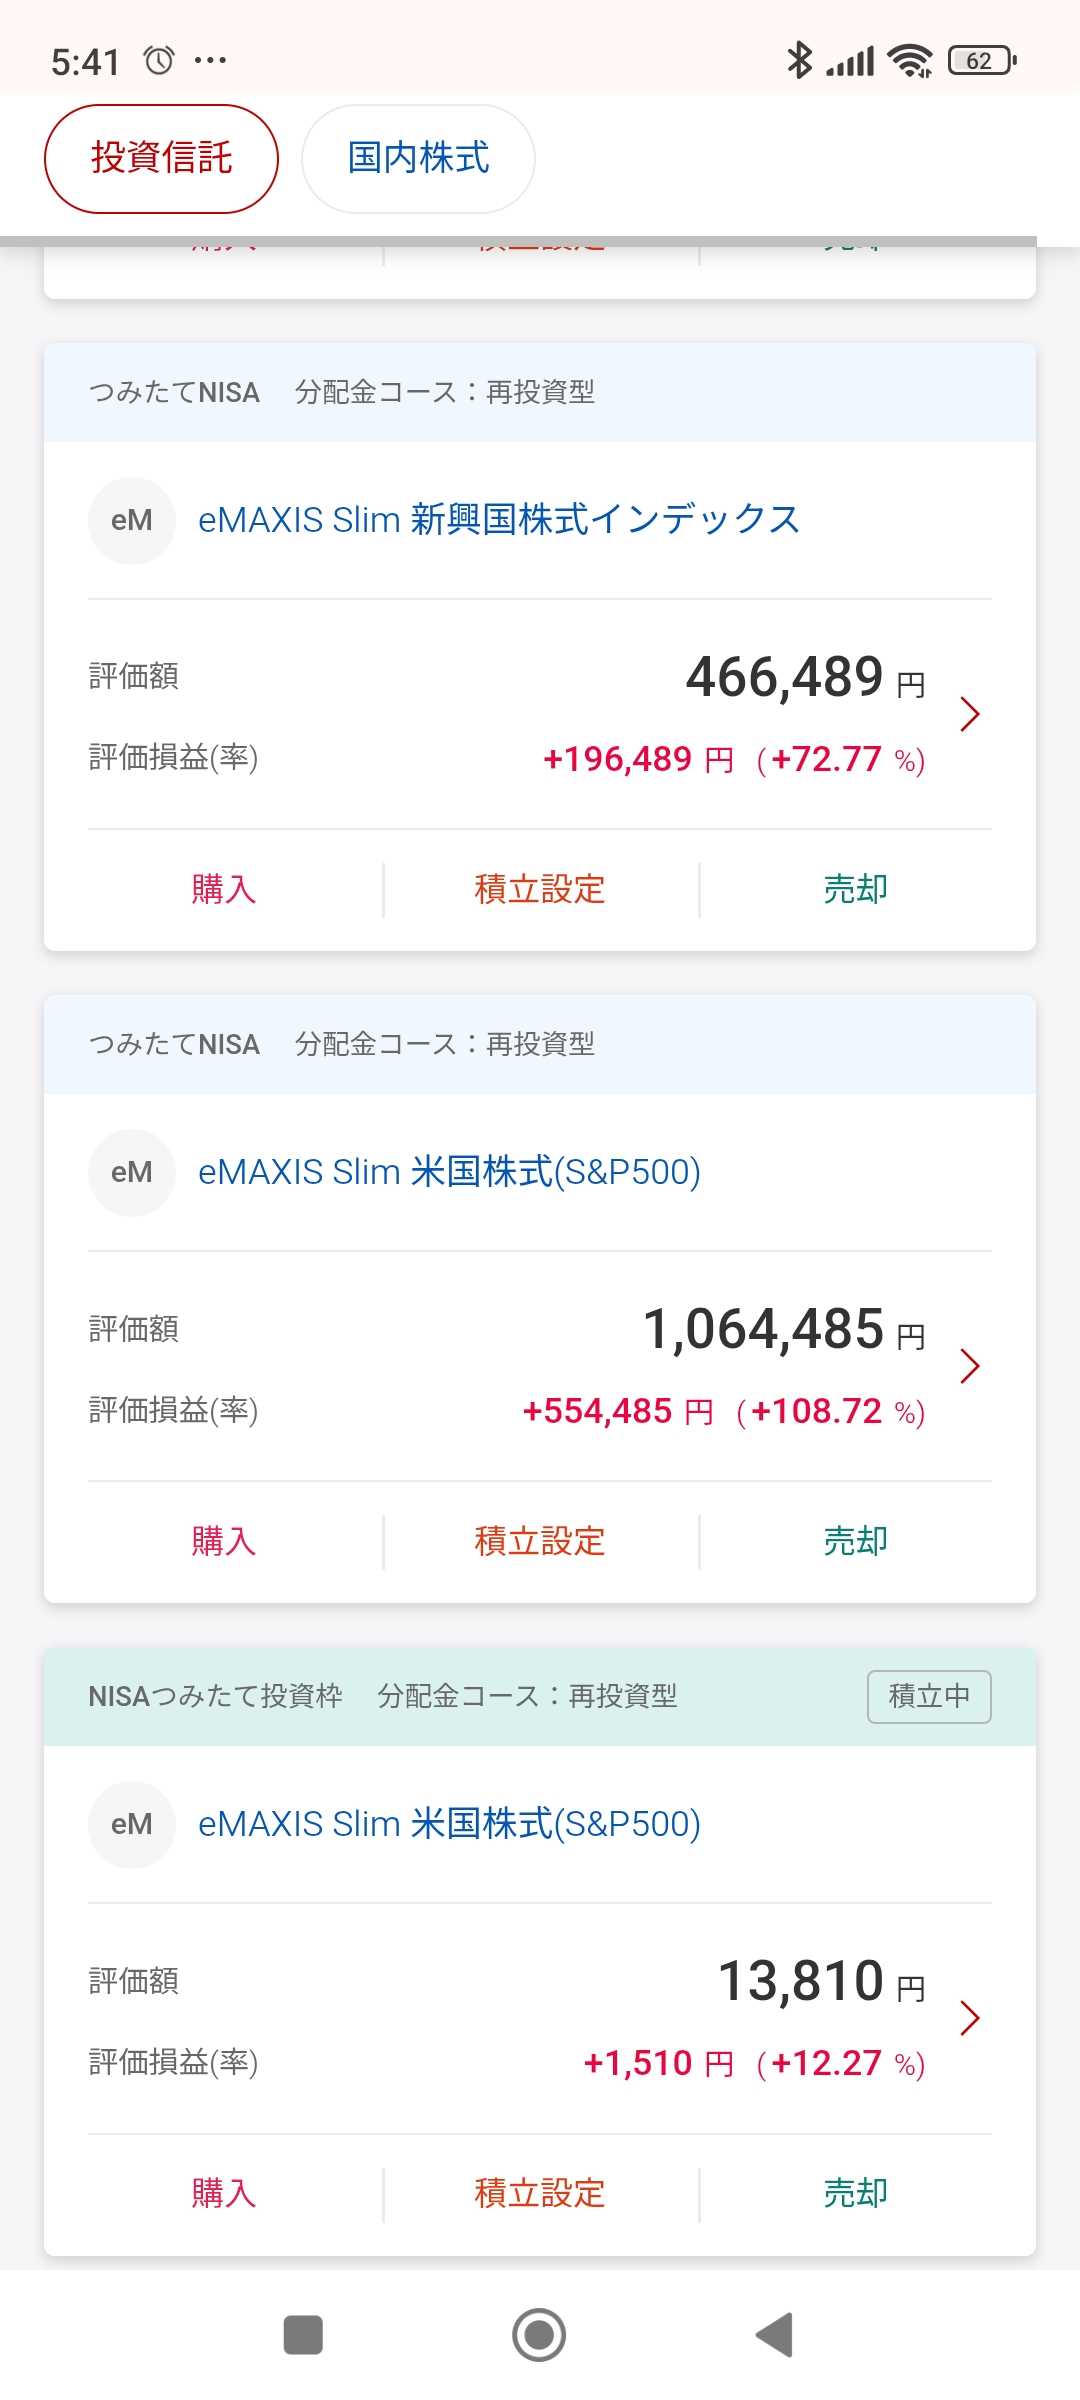
Task: Tap 積立設定 in the 1,064,485円 S&P500 card
Action: click(x=540, y=1541)
